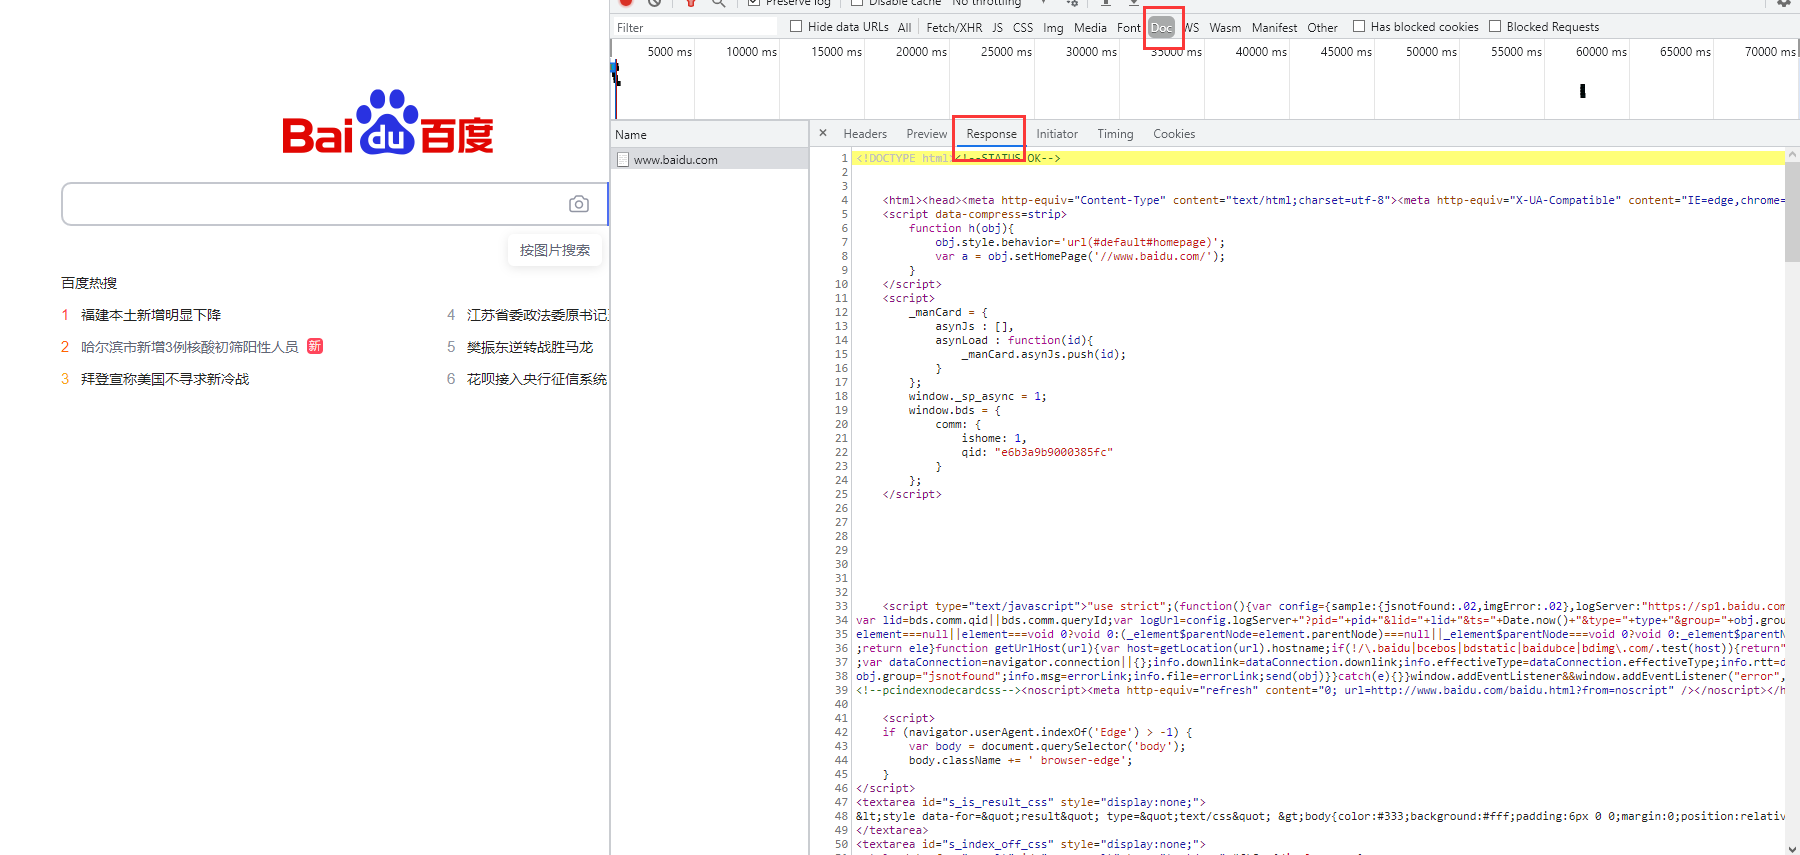This screenshot has width=1800, height=855.
Task: Filter requests by JS
Action: tap(997, 28)
